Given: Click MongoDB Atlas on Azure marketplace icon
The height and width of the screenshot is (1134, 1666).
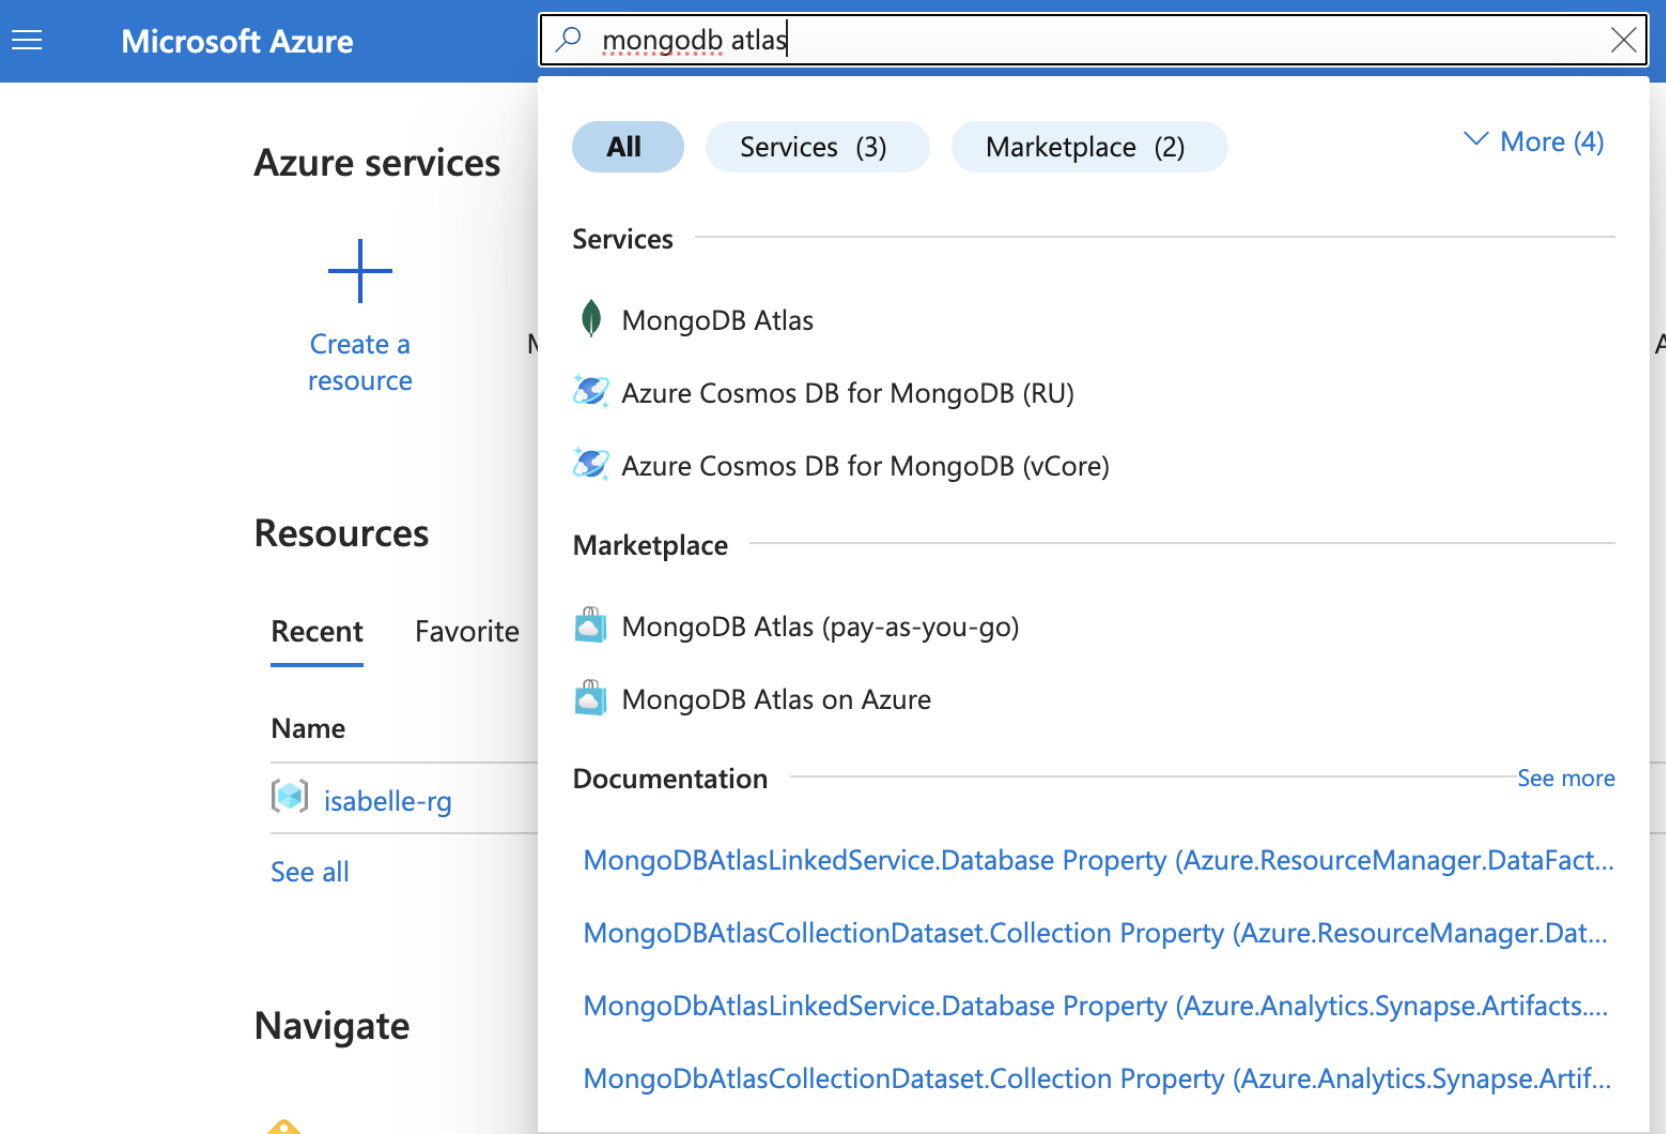Looking at the screenshot, I should click(591, 698).
